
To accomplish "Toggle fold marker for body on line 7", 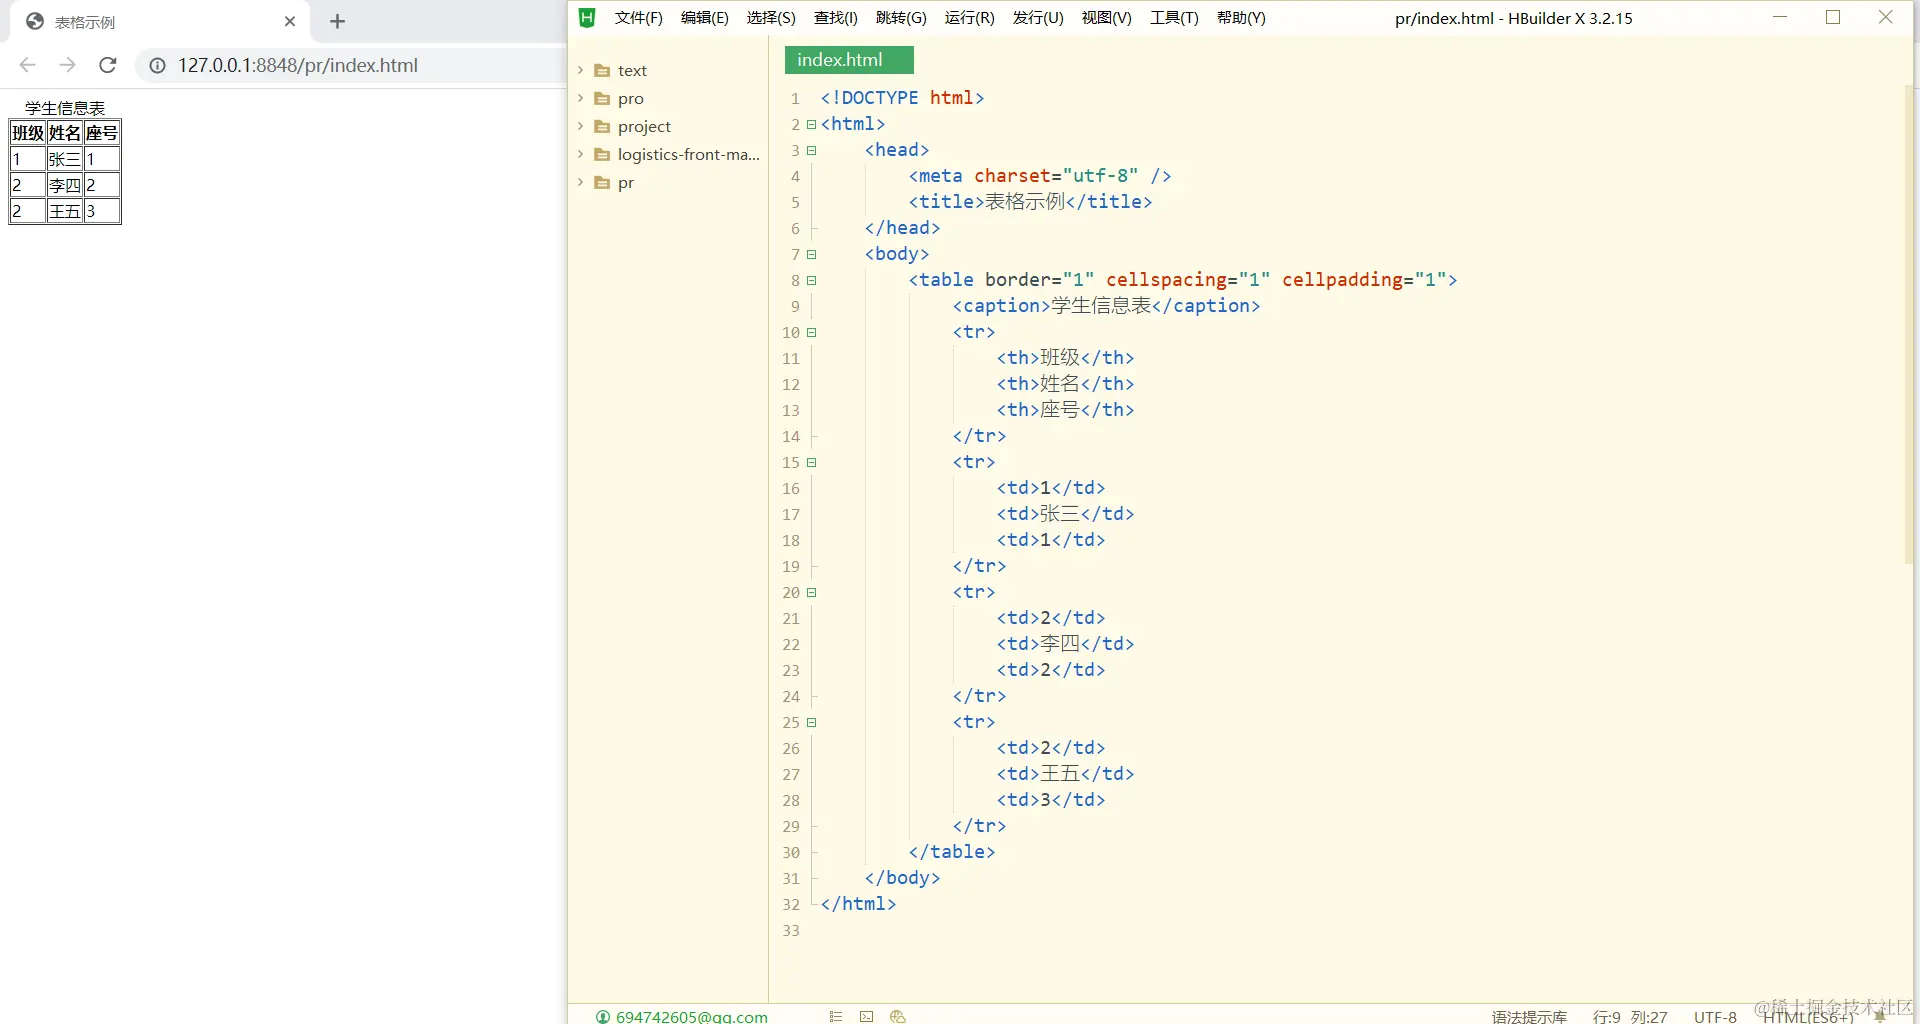I will (812, 254).
